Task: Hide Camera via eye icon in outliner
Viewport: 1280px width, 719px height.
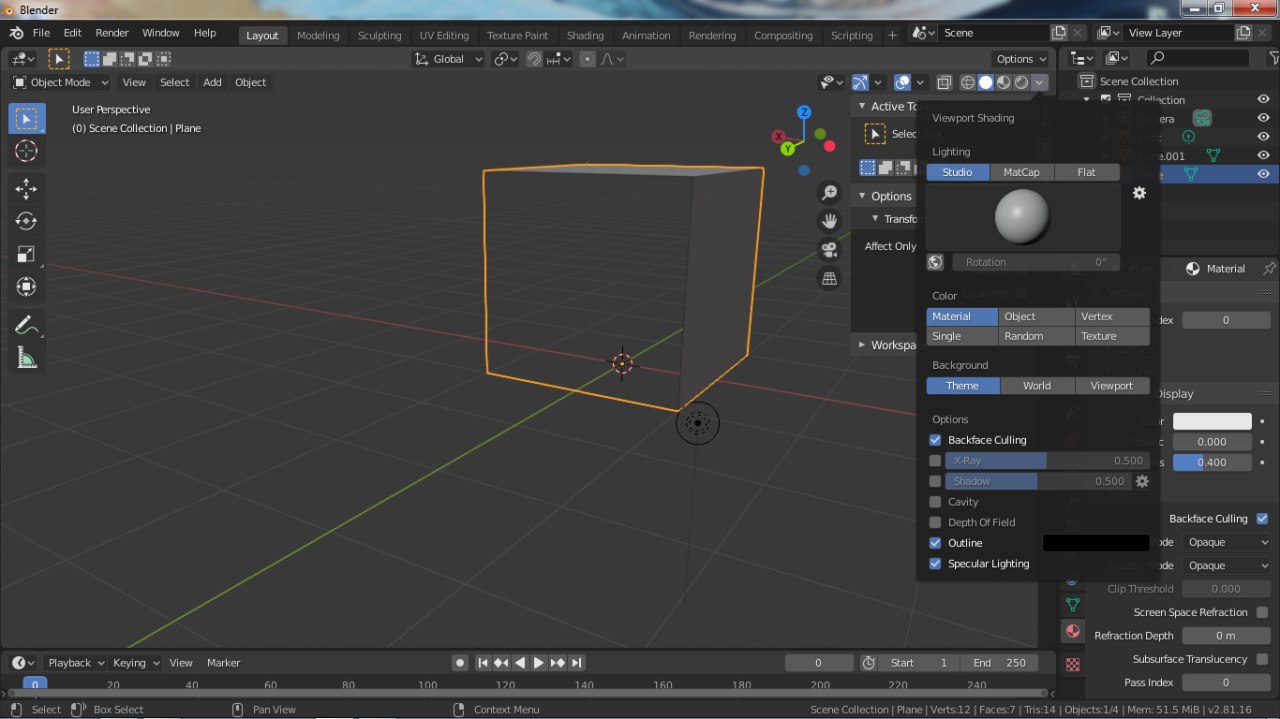Action: coord(1263,118)
